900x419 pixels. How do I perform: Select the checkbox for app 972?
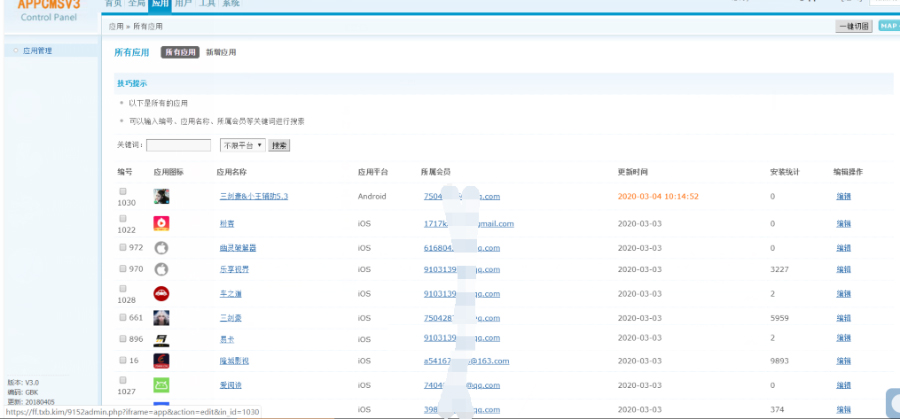[x=123, y=247]
